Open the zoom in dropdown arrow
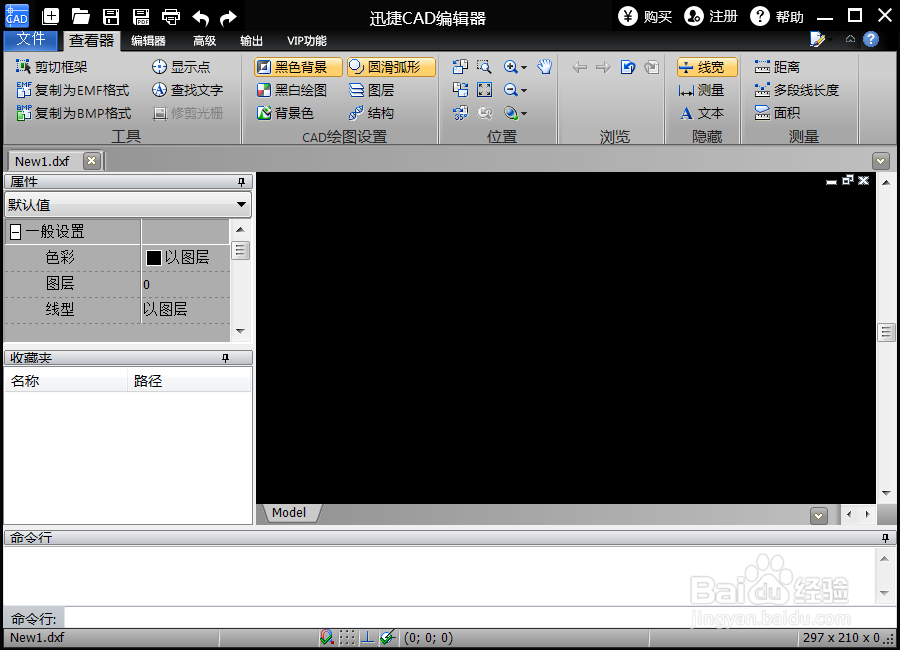The image size is (900, 650). [x=523, y=68]
